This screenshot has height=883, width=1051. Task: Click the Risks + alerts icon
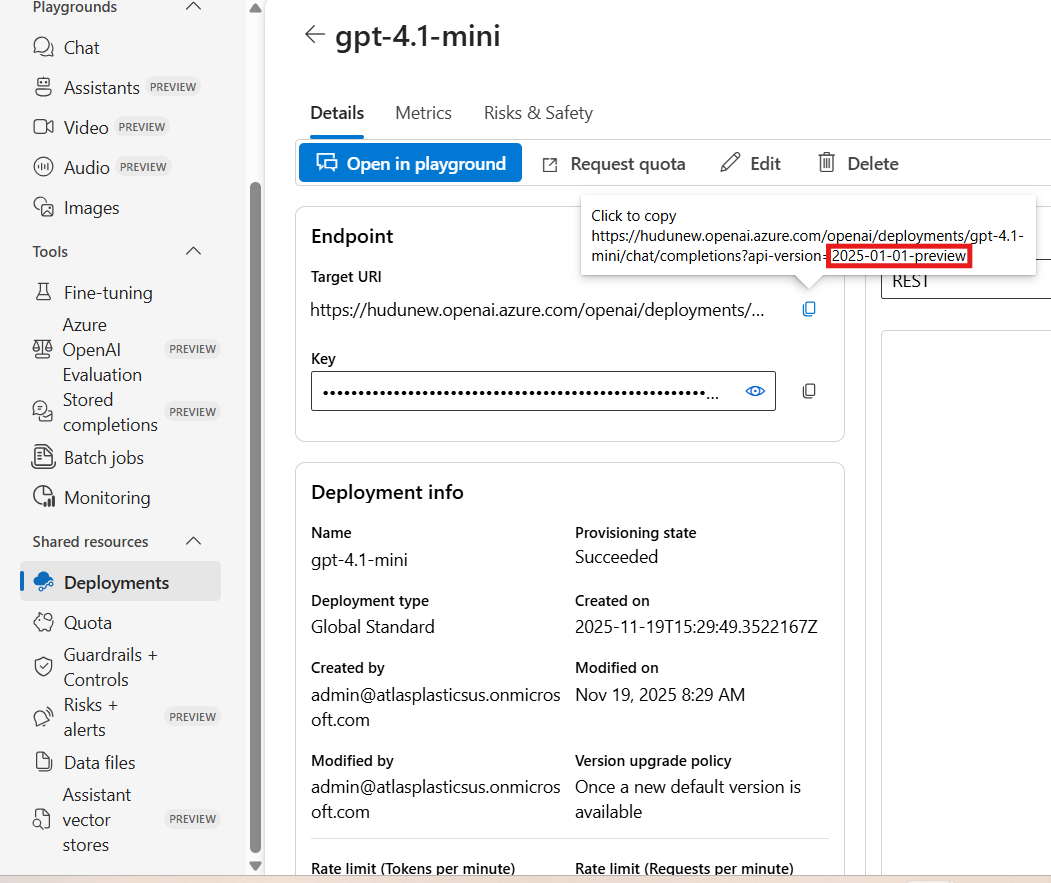point(44,717)
